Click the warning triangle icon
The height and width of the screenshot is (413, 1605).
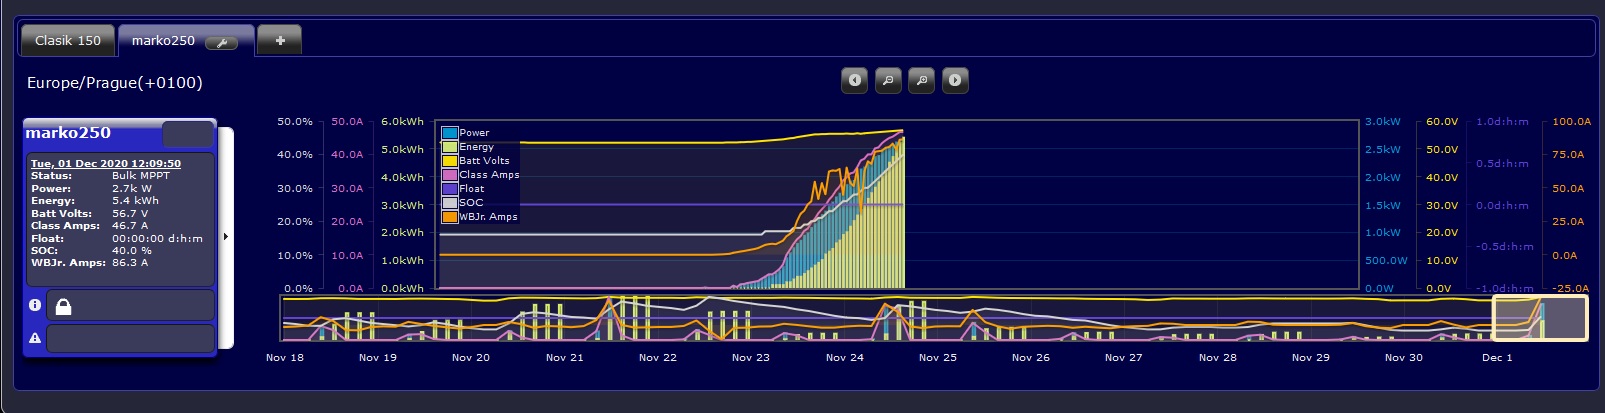[x=35, y=338]
